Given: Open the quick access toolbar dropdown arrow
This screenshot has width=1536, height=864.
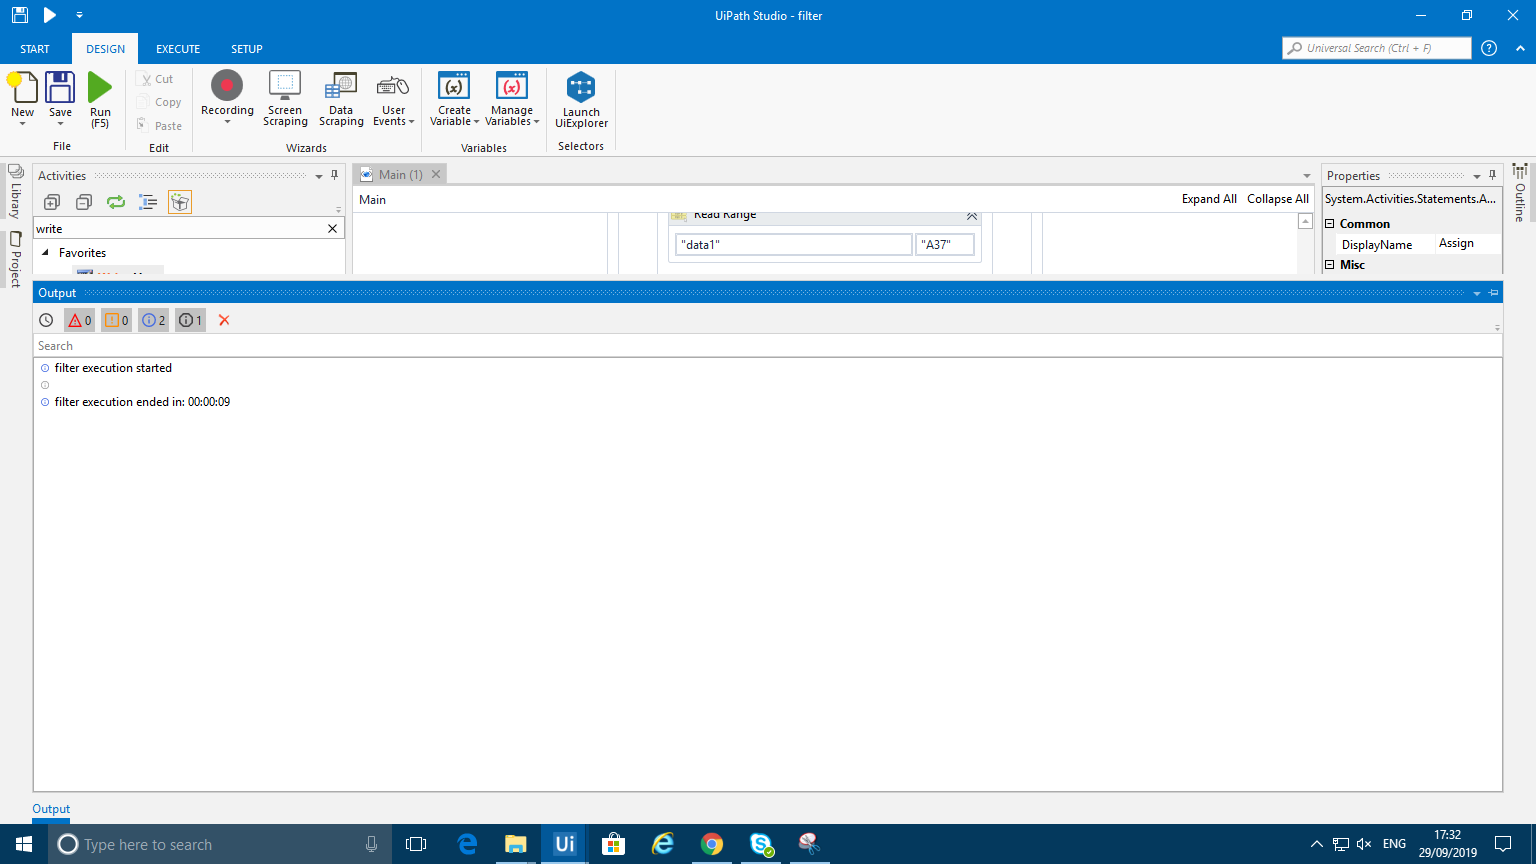Looking at the screenshot, I should point(79,15).
